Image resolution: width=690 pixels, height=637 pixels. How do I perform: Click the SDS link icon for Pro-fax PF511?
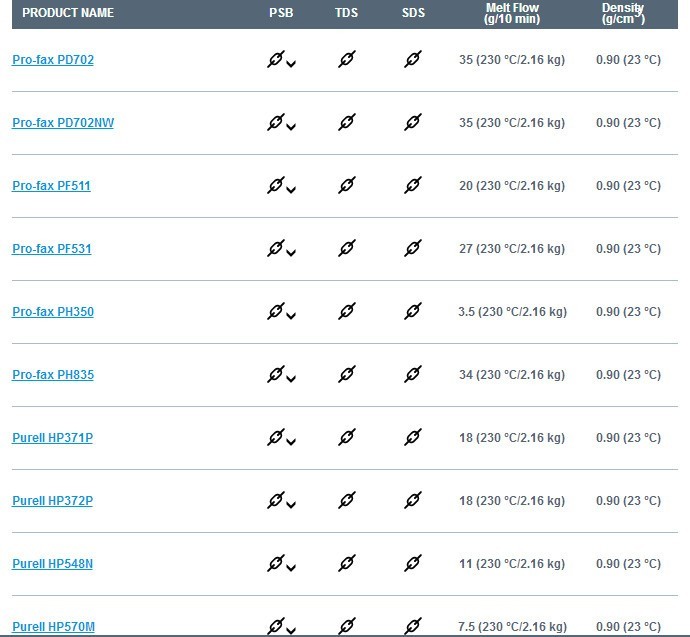coord(413,185)
